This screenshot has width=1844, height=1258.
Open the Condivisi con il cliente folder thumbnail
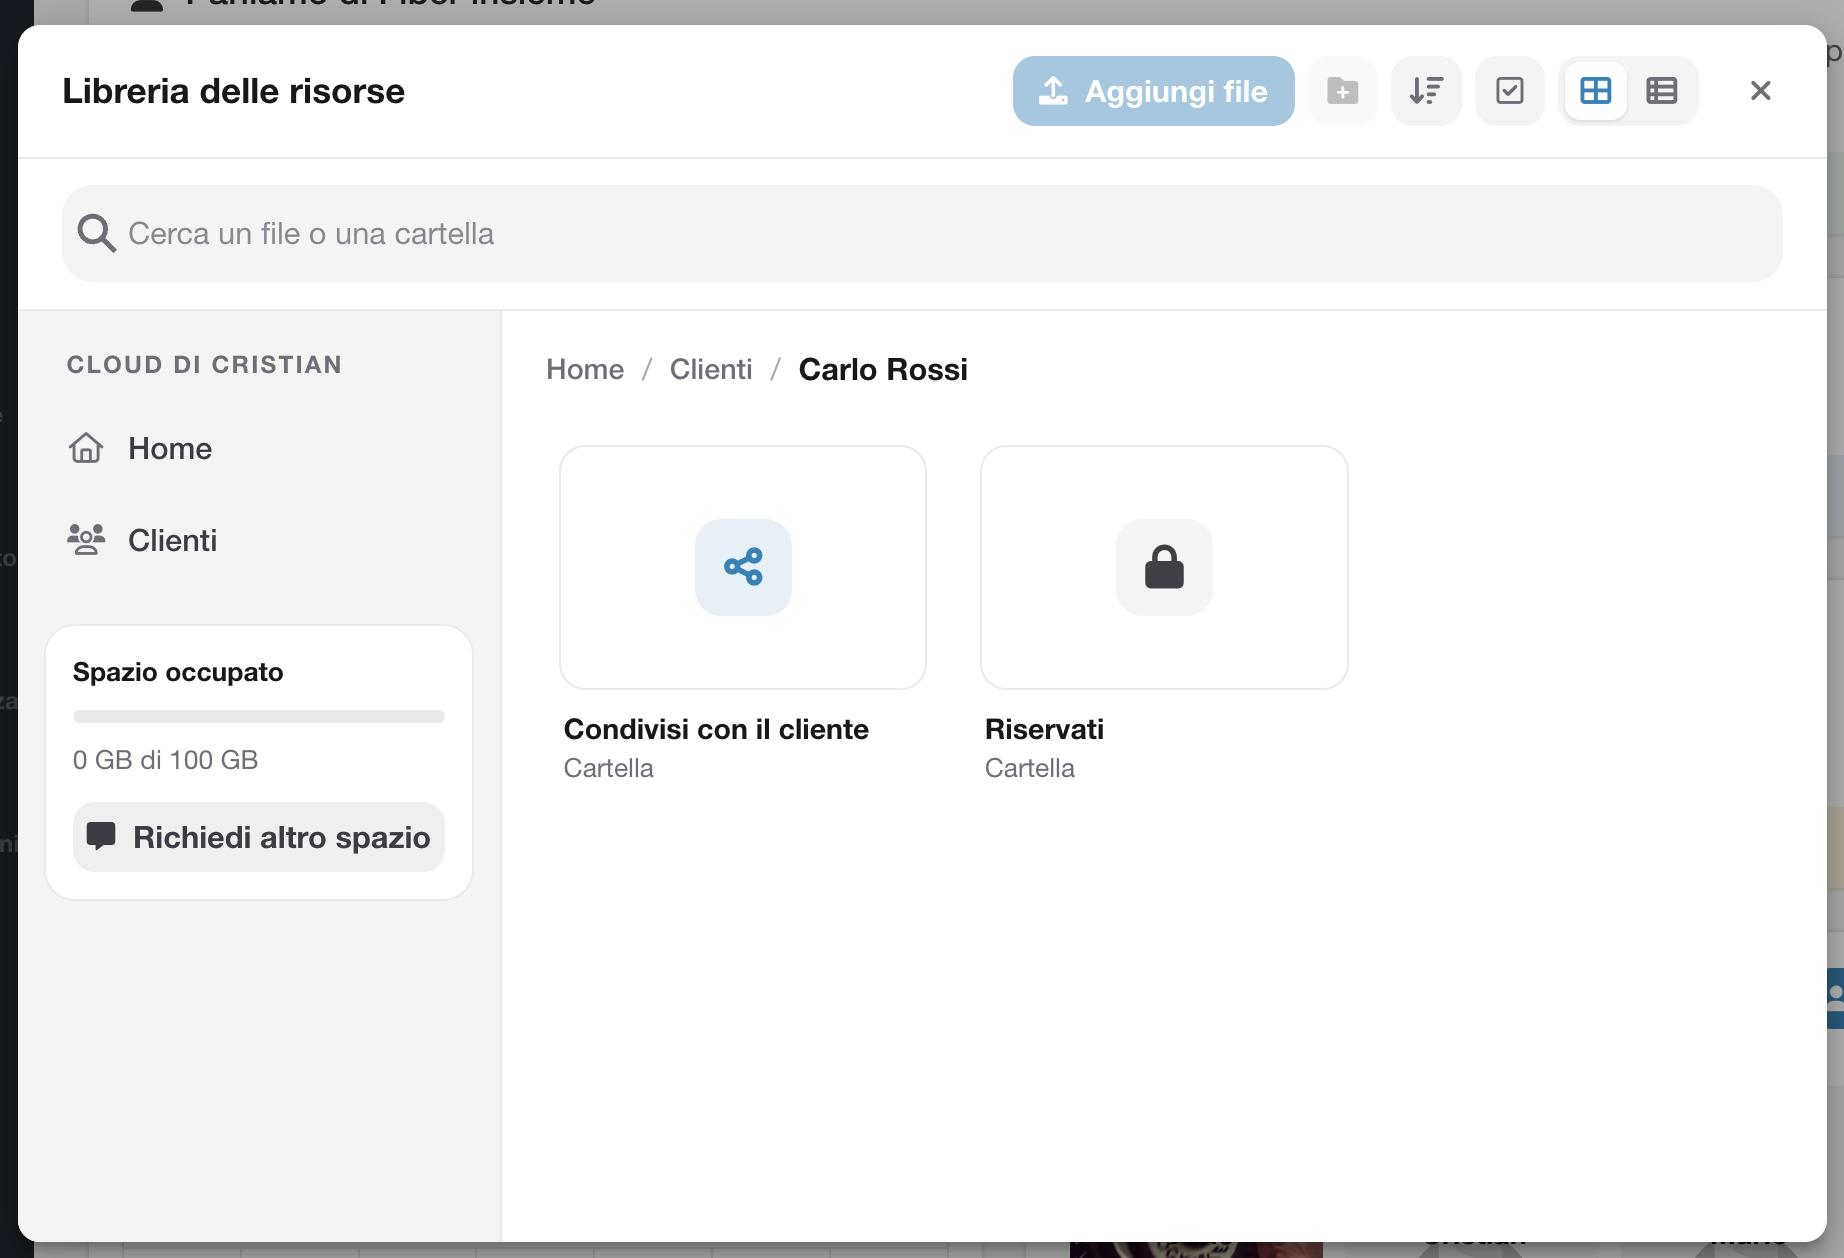[743, 567]
